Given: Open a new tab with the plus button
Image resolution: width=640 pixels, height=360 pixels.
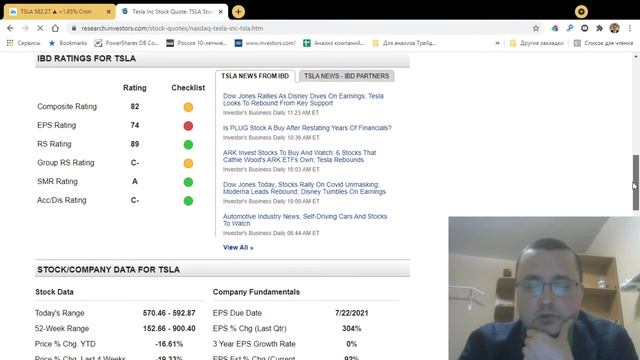Looking at the screenshot, I should click(238, 11).
